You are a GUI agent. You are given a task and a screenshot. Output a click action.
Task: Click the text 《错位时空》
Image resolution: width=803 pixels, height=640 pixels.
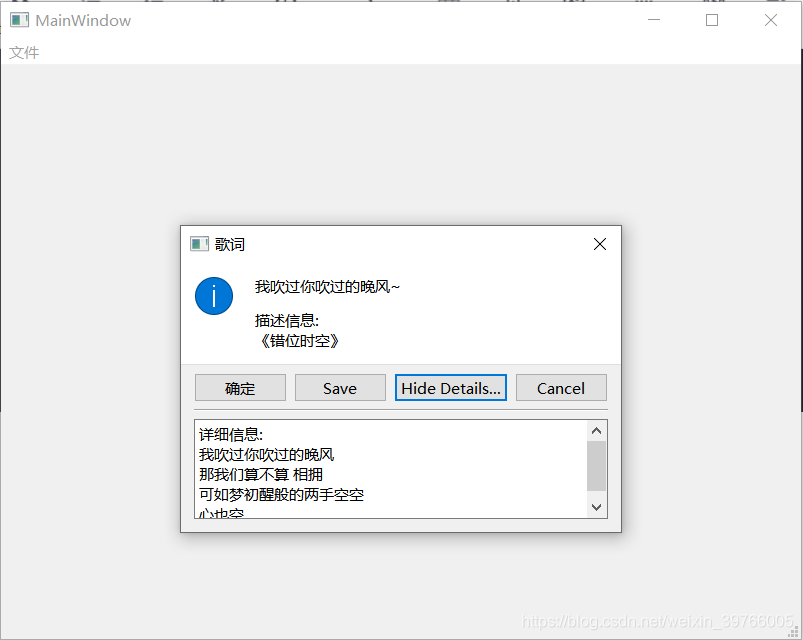(x=298, y=341)
